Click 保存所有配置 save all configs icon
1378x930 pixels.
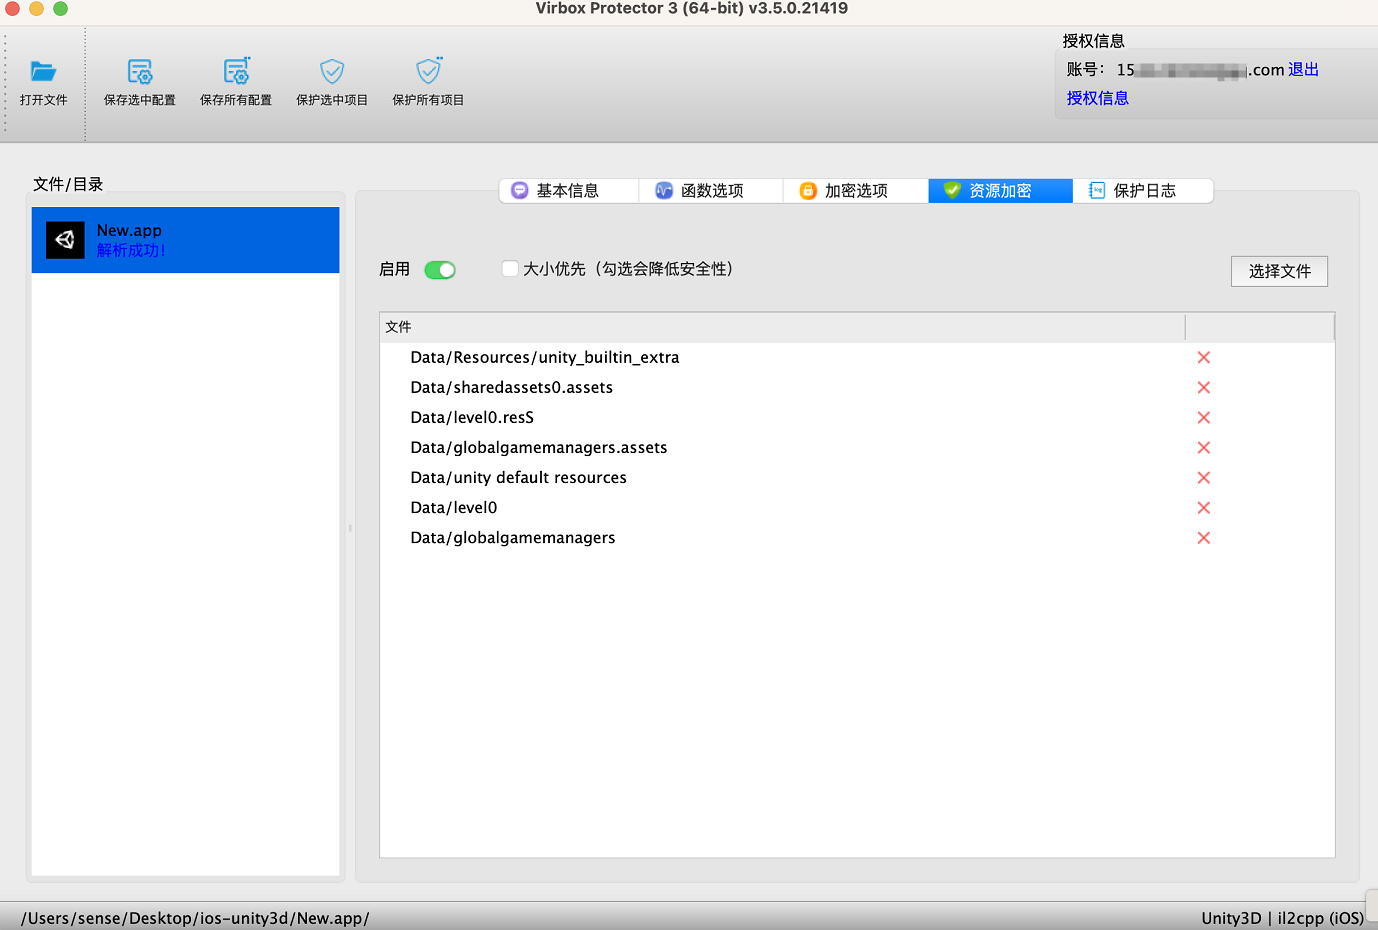coord(236,71)
